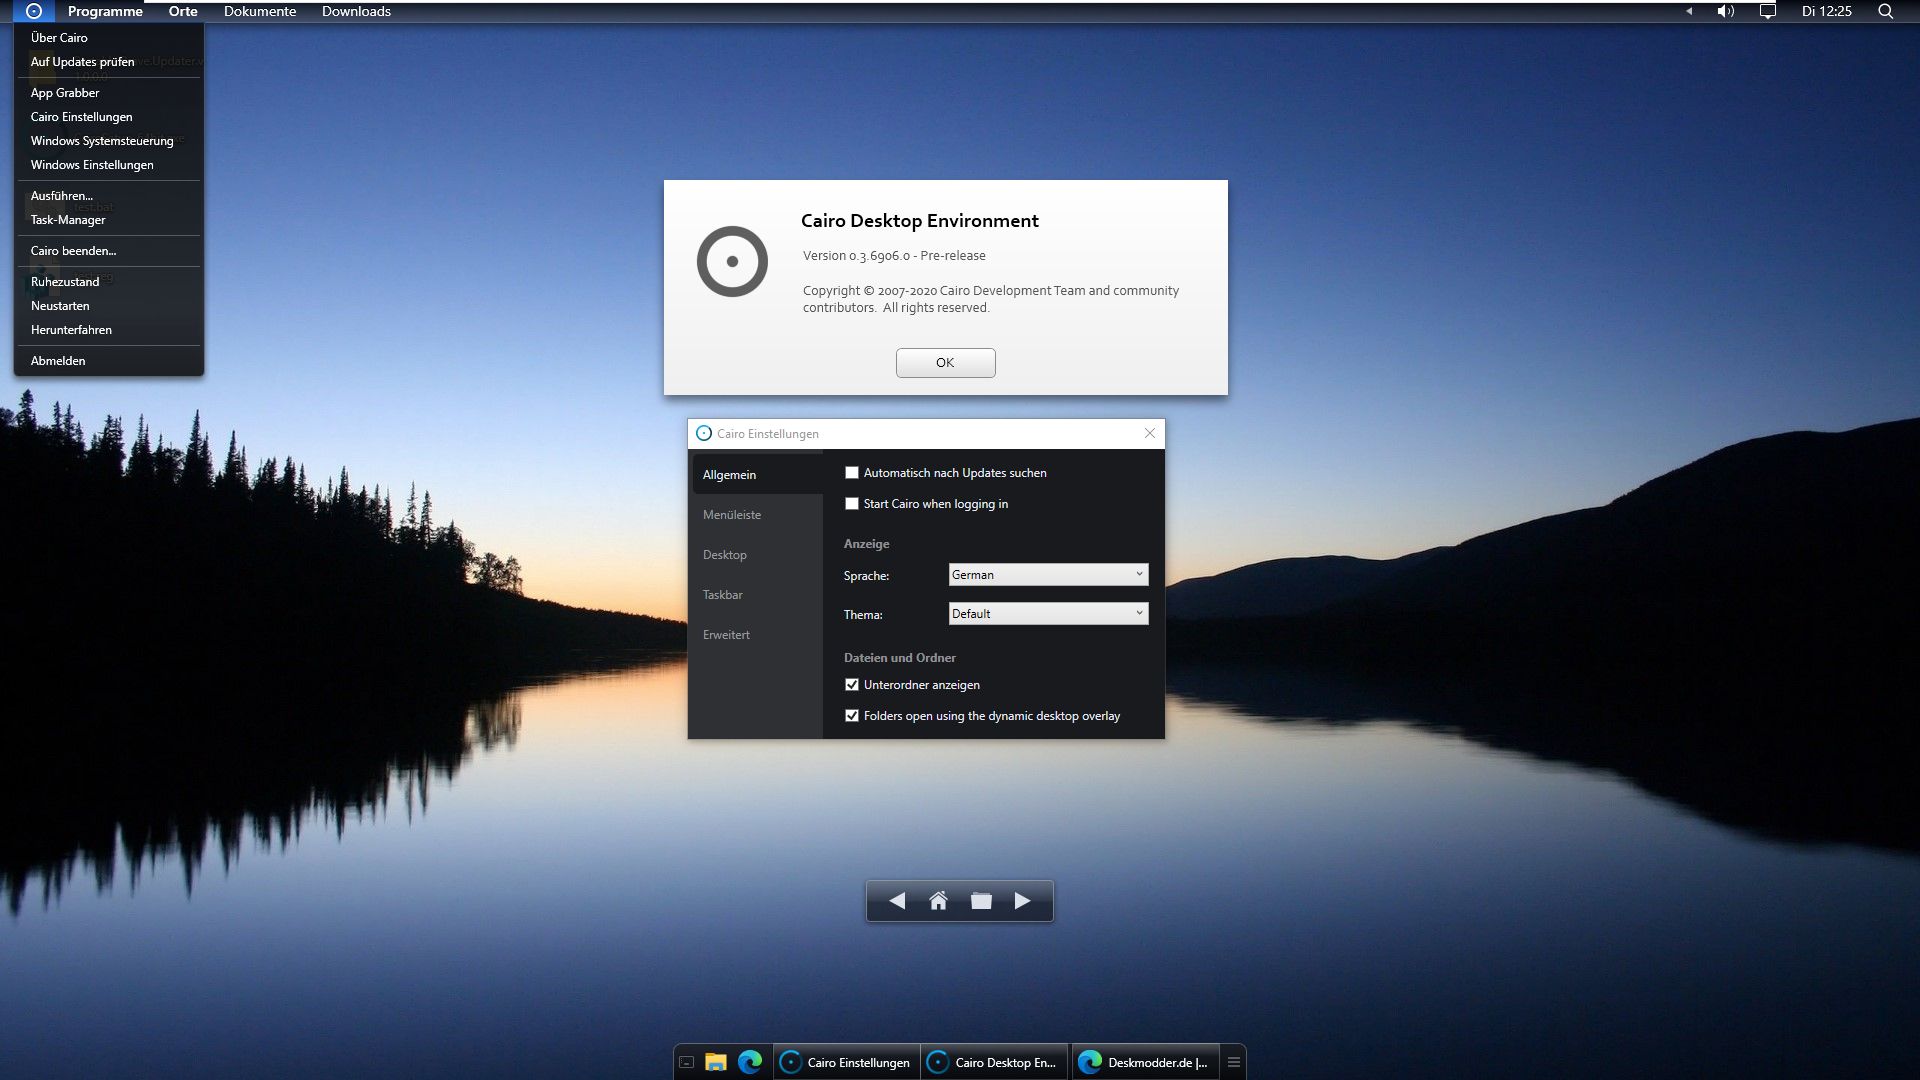Select Neustarten from the menu
This screenshot has width=1920, height=1080.
pos(109,305)
